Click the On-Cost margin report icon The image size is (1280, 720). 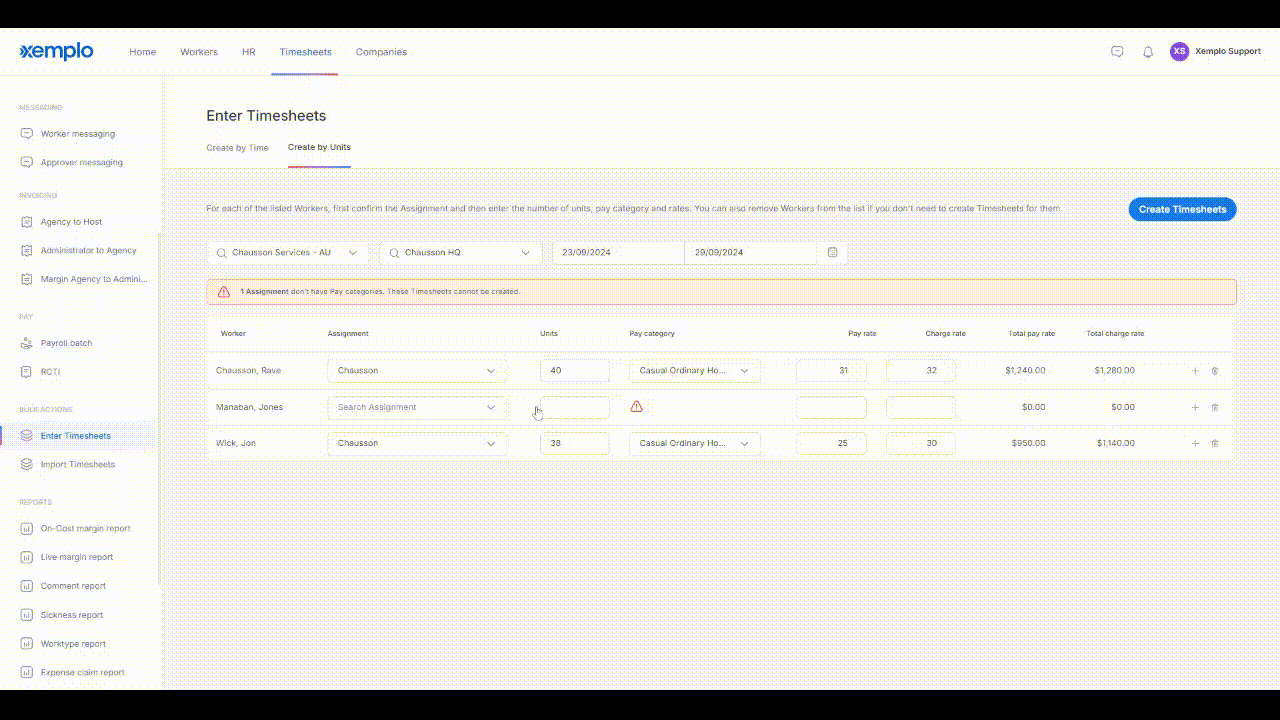tap(27, 528)
